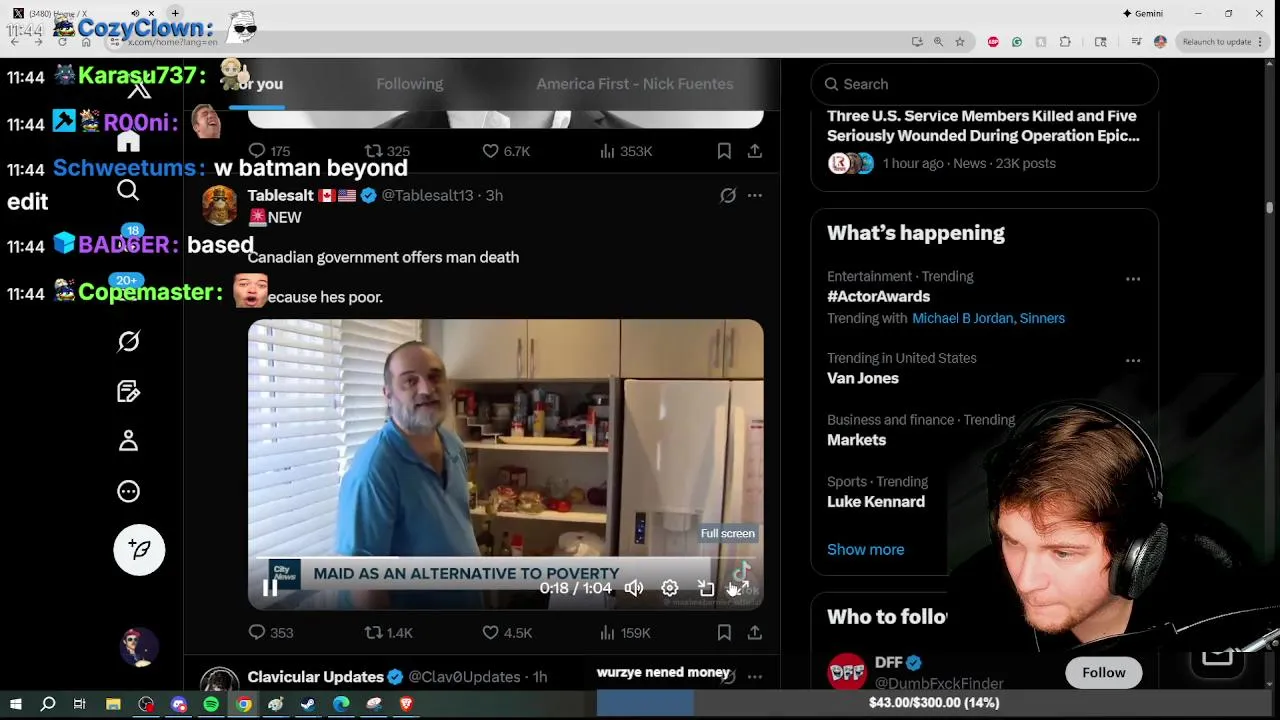The image size is (1280, 720).
Task: Open a new Chrome tab
Action: (x=175, y=13)
